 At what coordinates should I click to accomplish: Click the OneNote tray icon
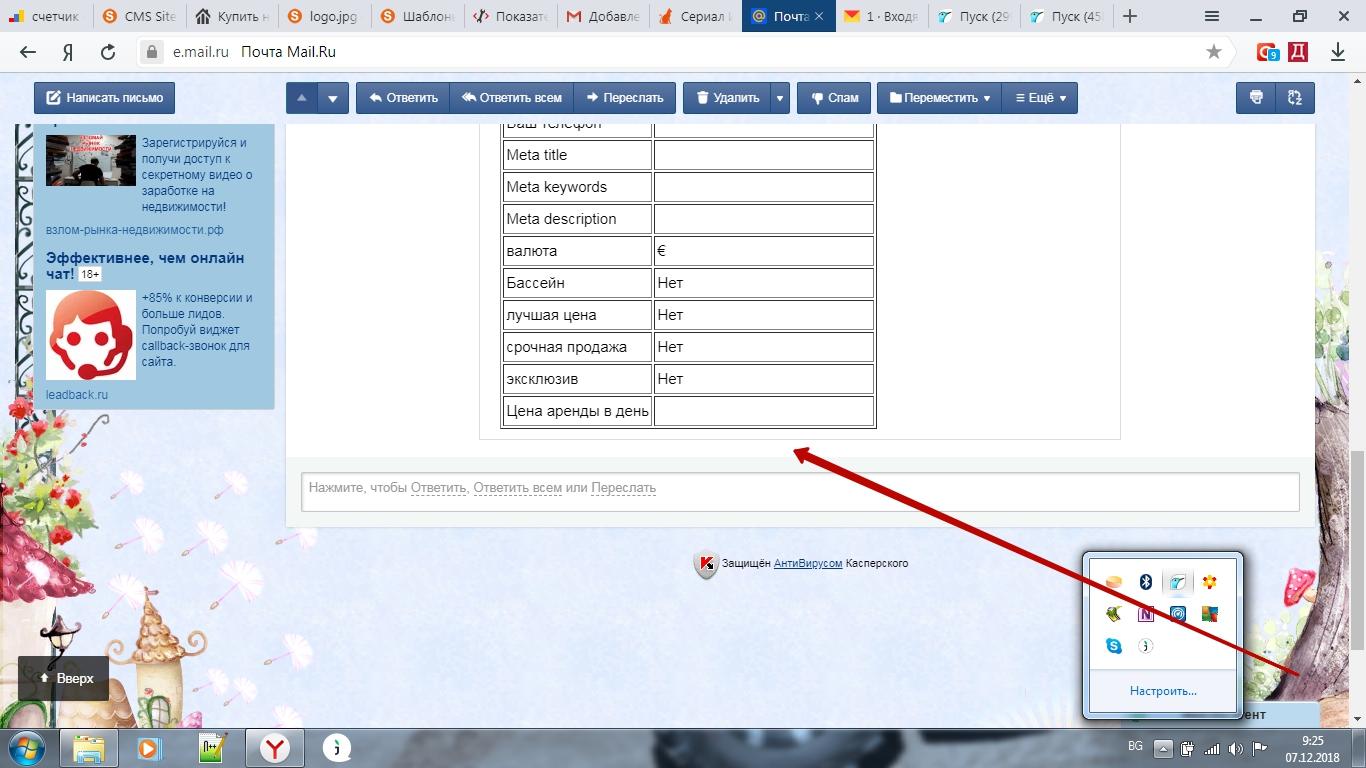pyautogui.click(x=1146, y=614)
